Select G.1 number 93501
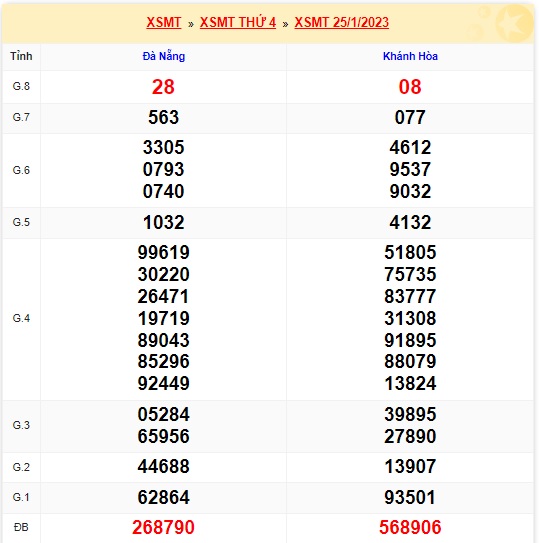Image resolution: width=539 pixels, height=543 pixels. coord(410,497)
